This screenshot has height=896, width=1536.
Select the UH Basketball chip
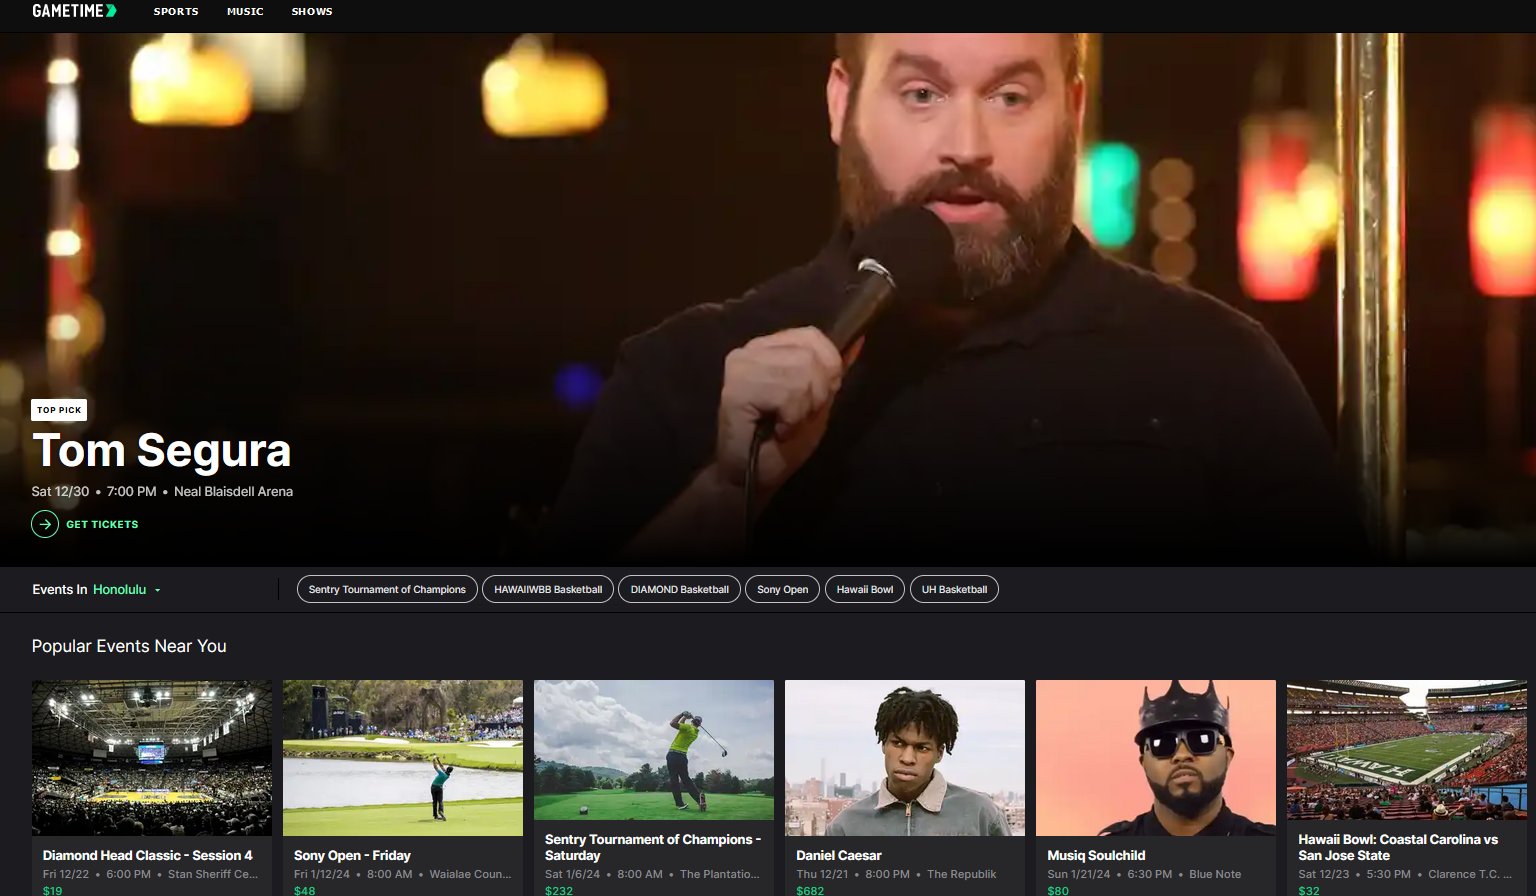click(954, 590)
